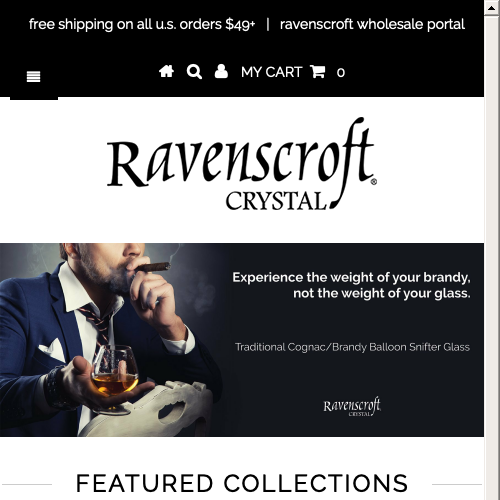The height and width of the screenshot is (500, 500).
Task: Click the shopping cart icon
Action: (317, 71)
